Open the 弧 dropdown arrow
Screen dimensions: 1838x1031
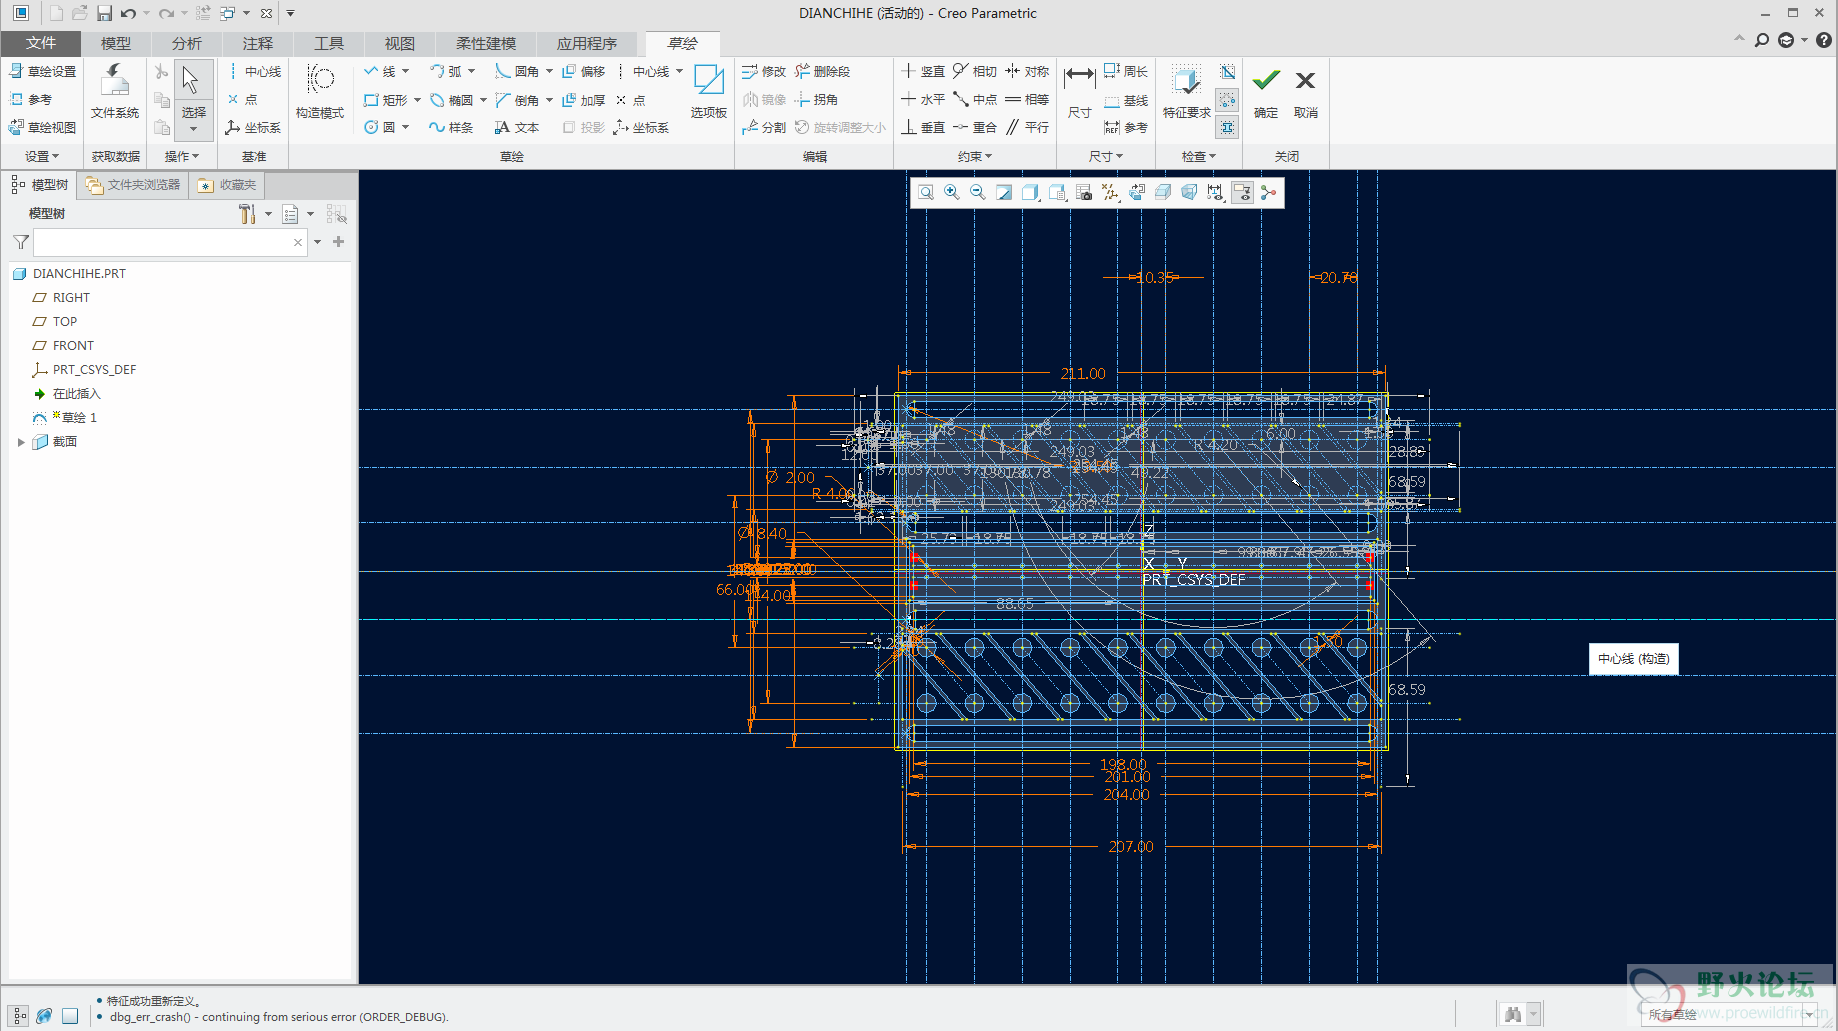pos(472,72)
